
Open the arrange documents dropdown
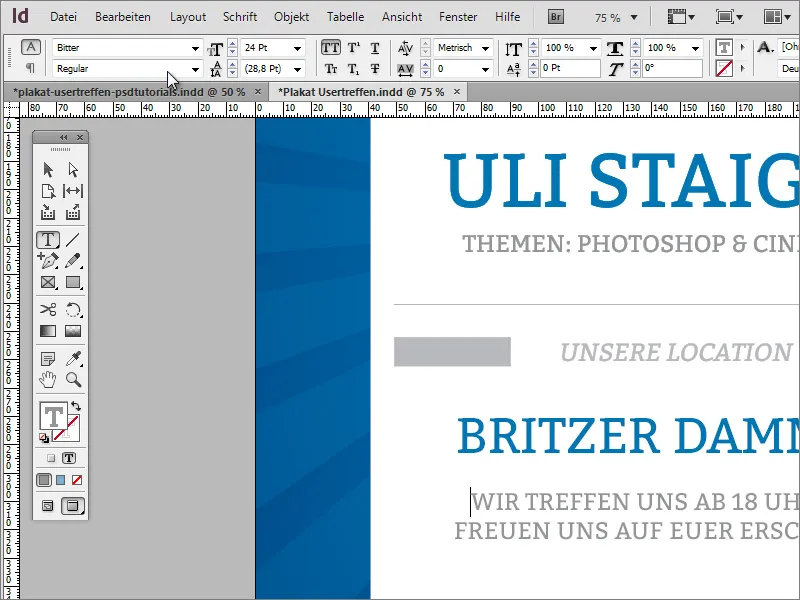click(776, 17)
